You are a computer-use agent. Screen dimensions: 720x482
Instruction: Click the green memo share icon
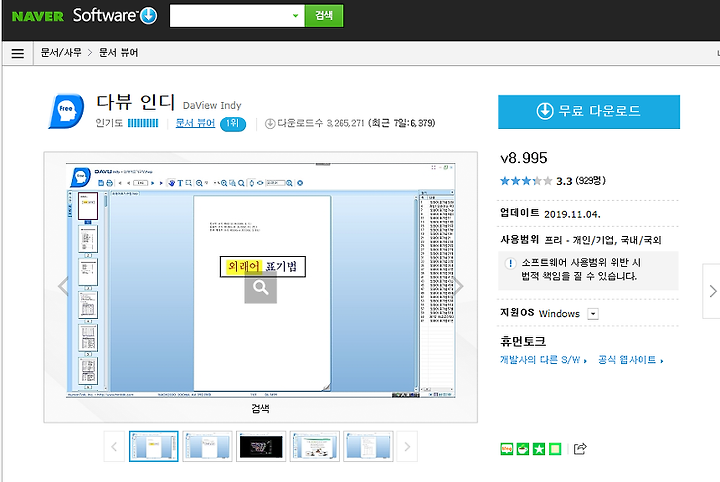click(x=555, y=448)
